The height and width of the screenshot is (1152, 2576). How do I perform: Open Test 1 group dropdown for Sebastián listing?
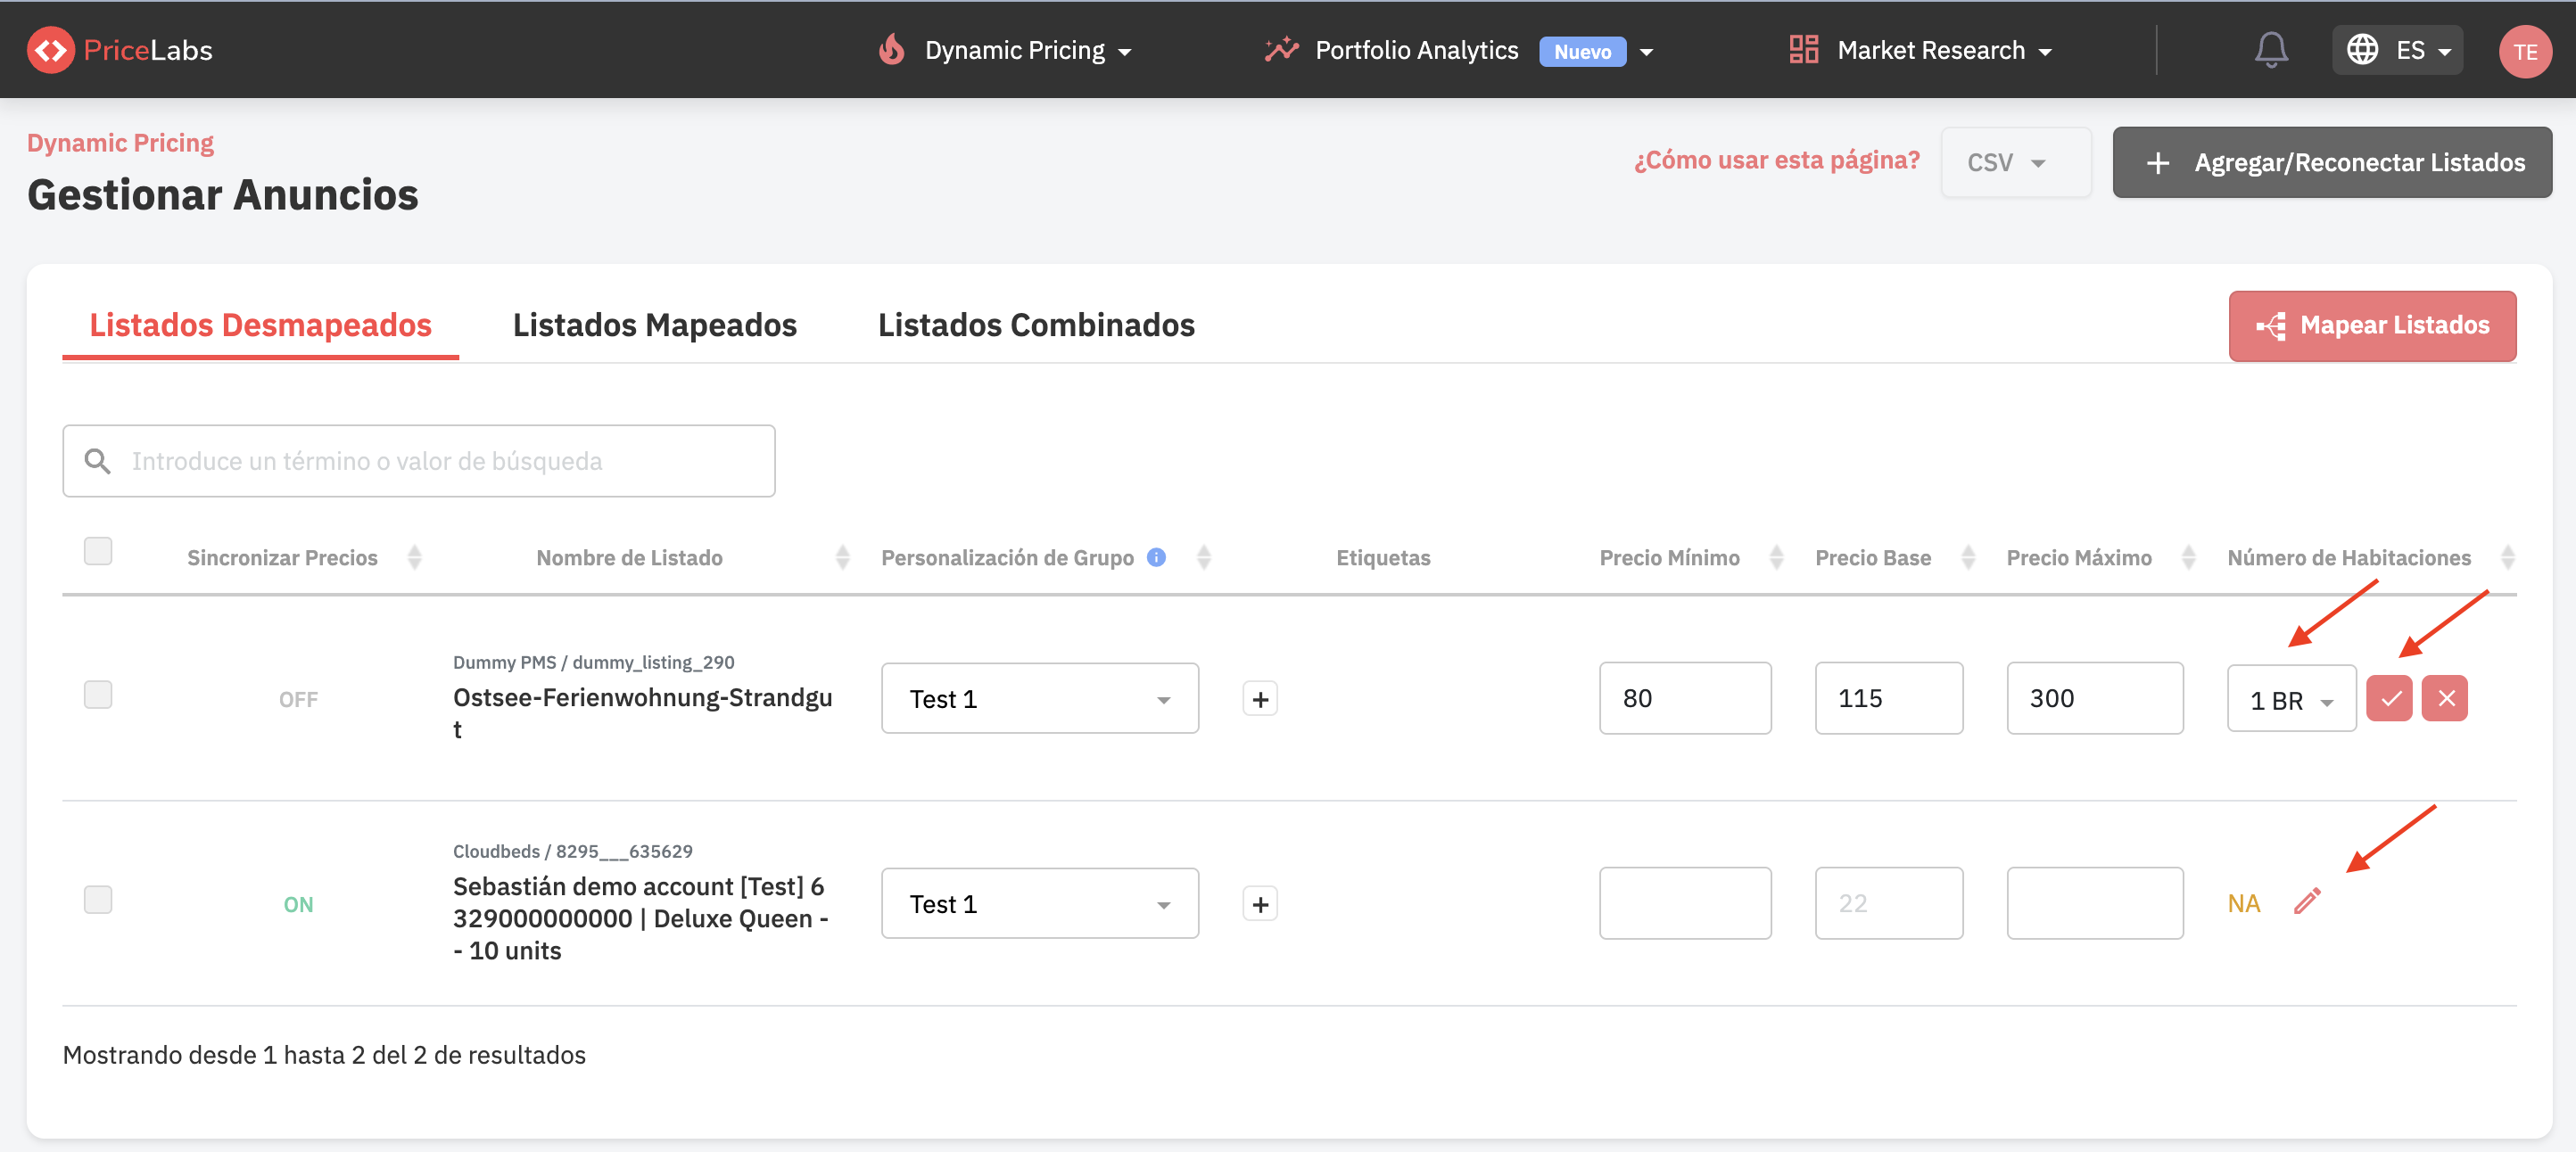1039,904
